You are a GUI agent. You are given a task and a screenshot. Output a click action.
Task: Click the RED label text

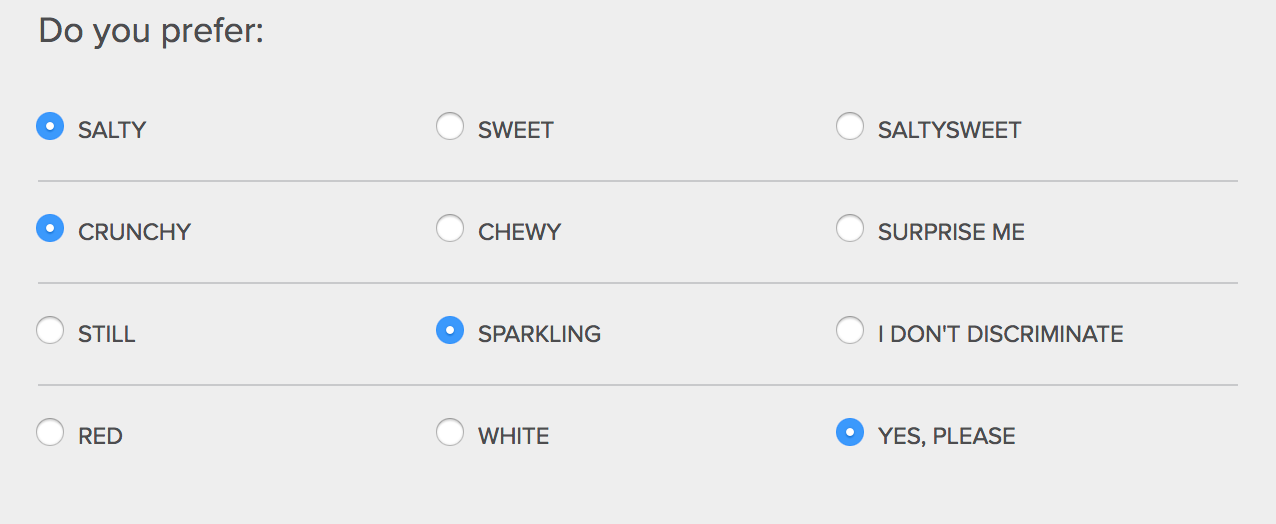100,436
